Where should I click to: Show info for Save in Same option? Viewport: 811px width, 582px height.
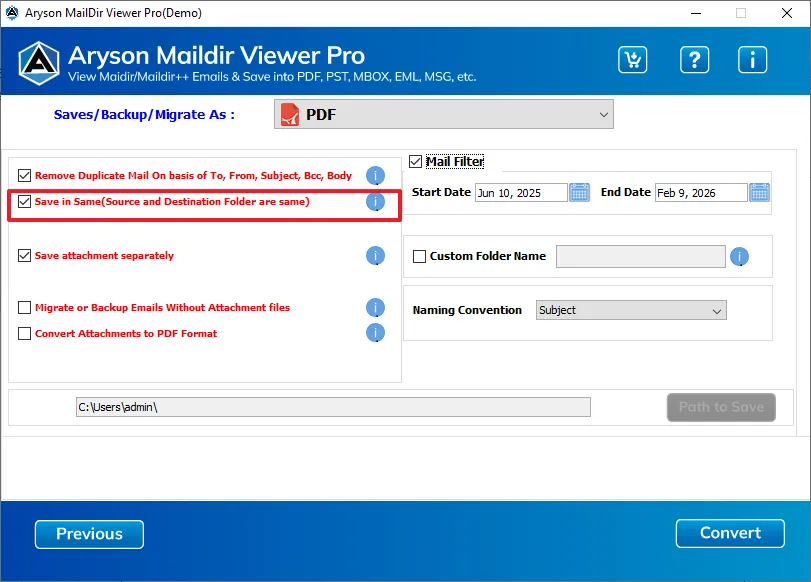pos(376,202)
